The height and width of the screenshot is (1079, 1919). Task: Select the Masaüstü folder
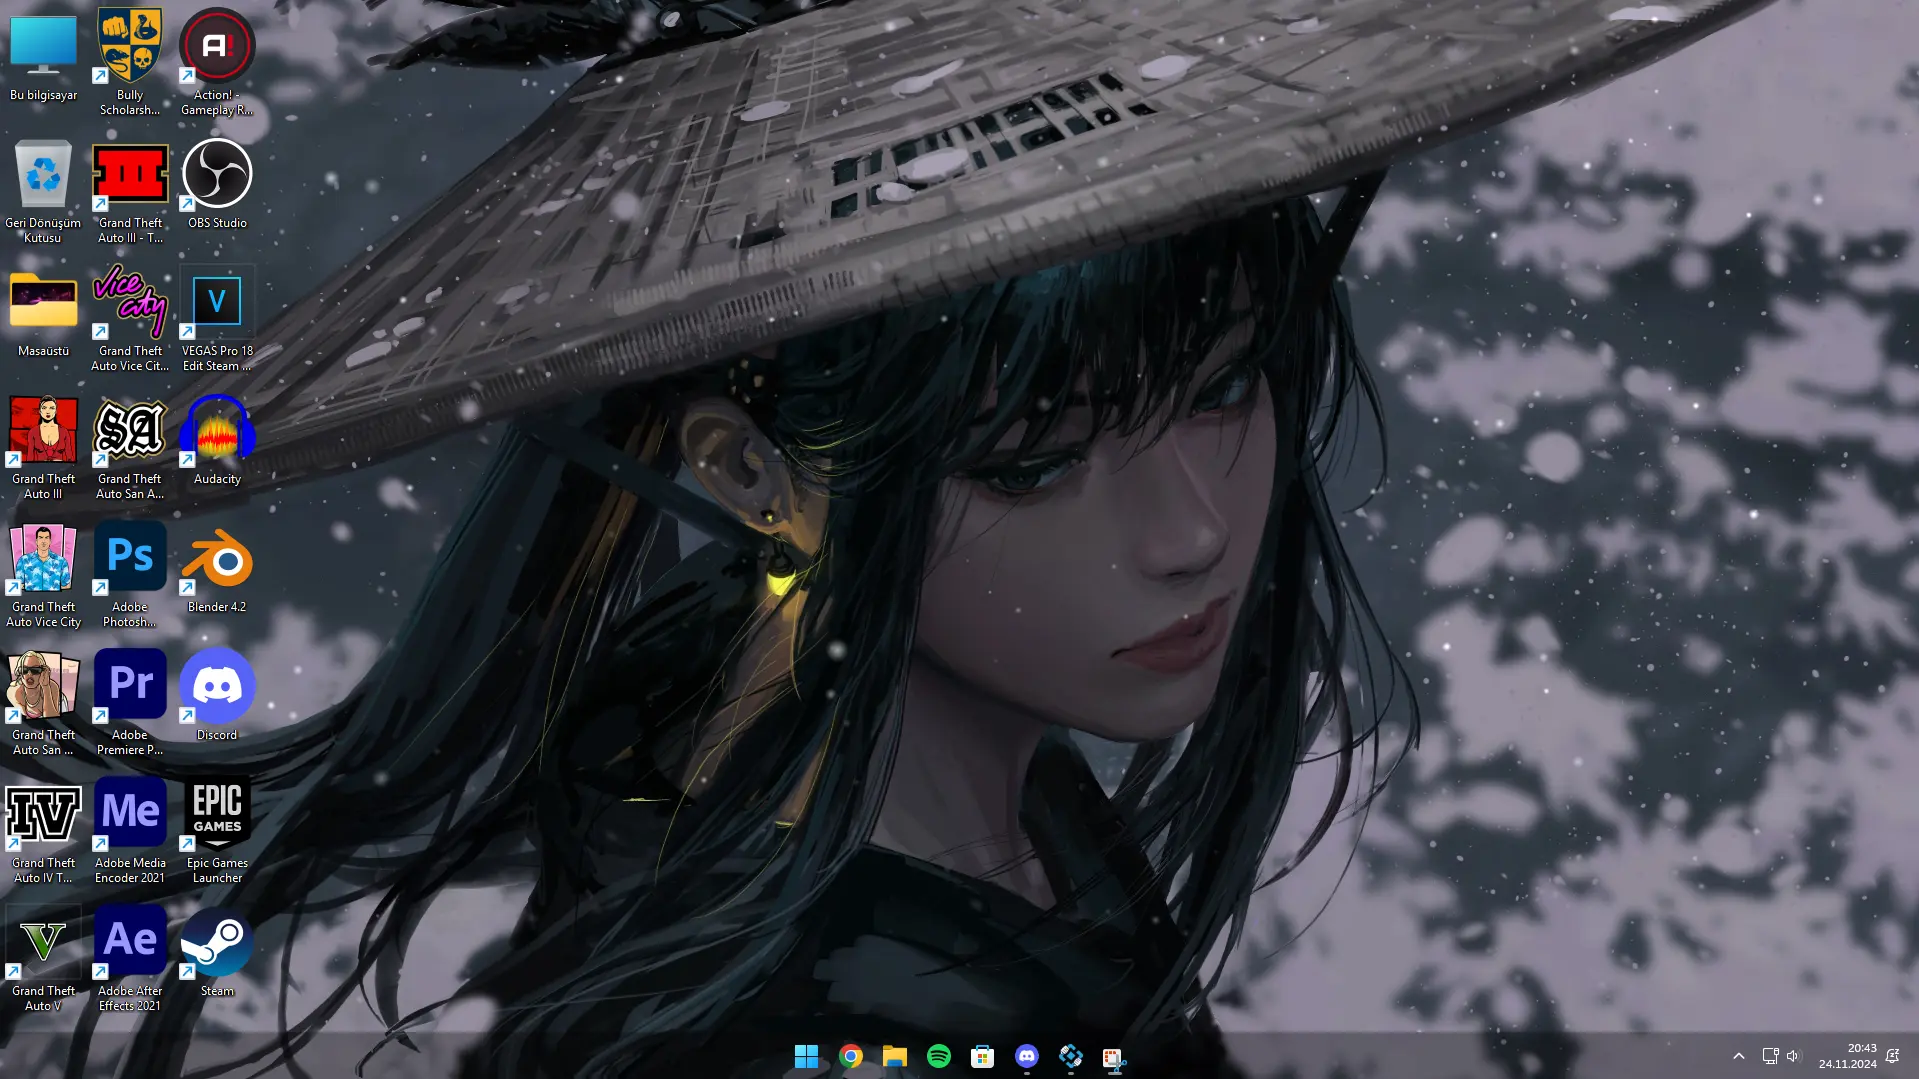click(43, 312)
